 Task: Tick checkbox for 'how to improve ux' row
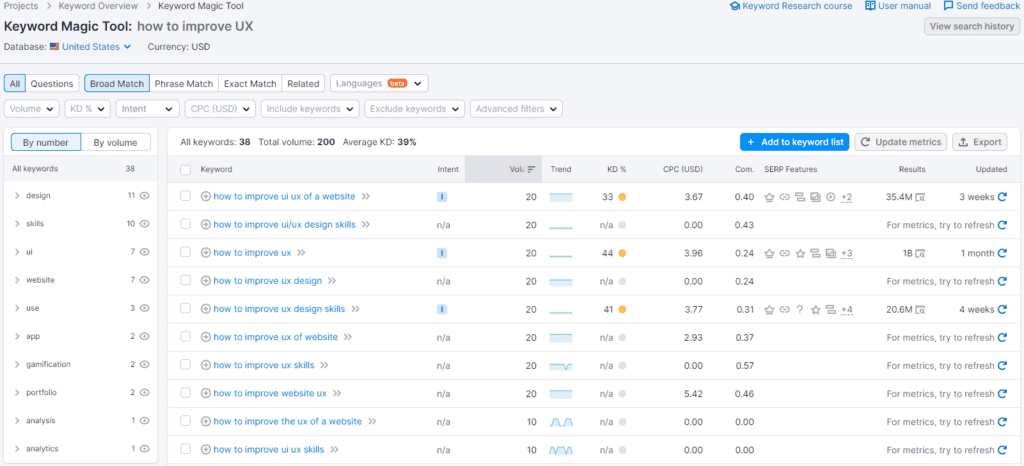tap(185, 253)
